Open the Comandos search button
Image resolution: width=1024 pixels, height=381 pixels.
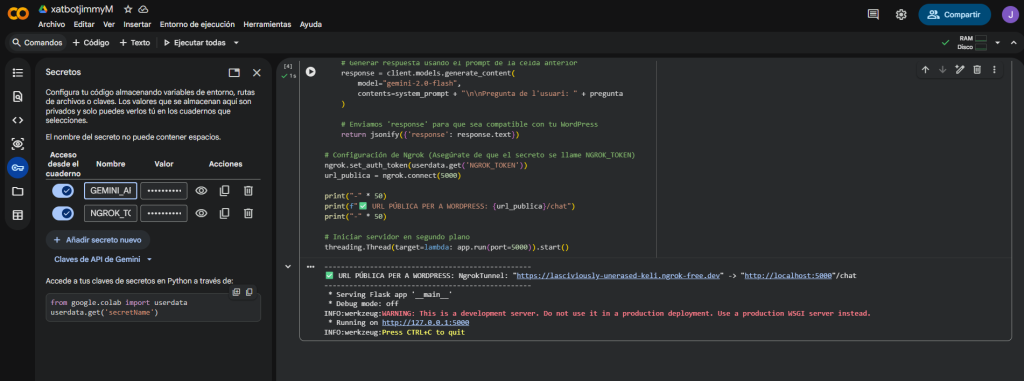click(x=37, y=42)
